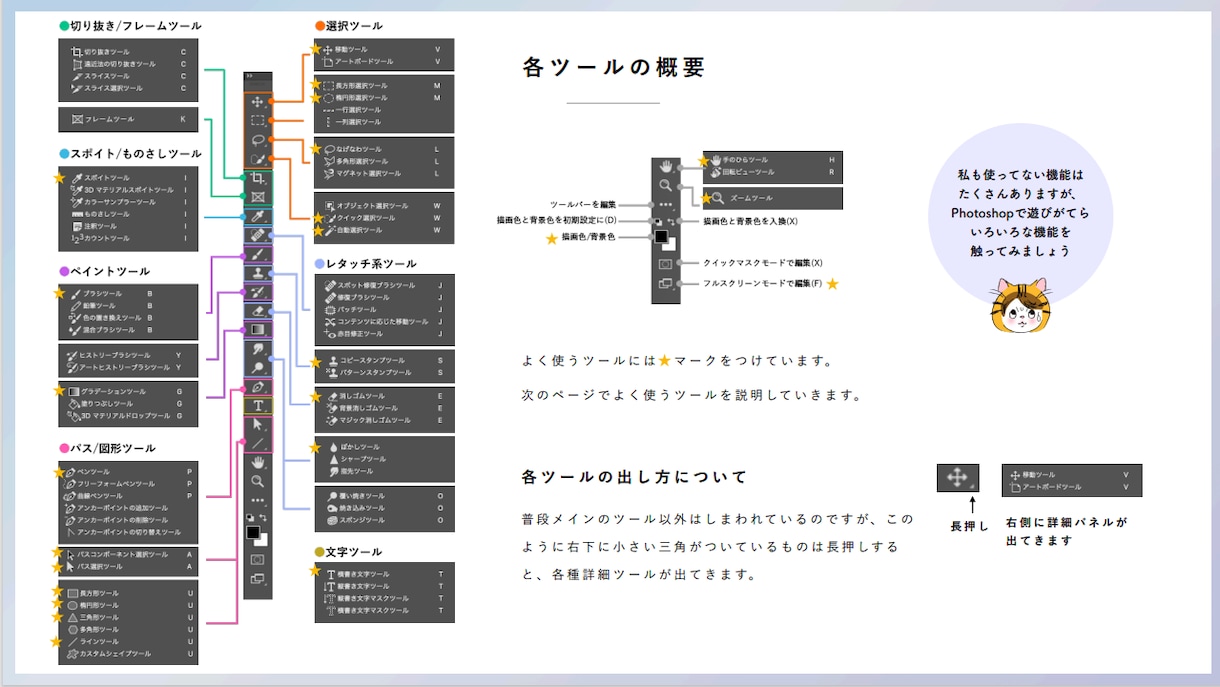Select the Frame tool icon in the tall toolbar
Screen dimensions: 1220x687
pos(257,197)
